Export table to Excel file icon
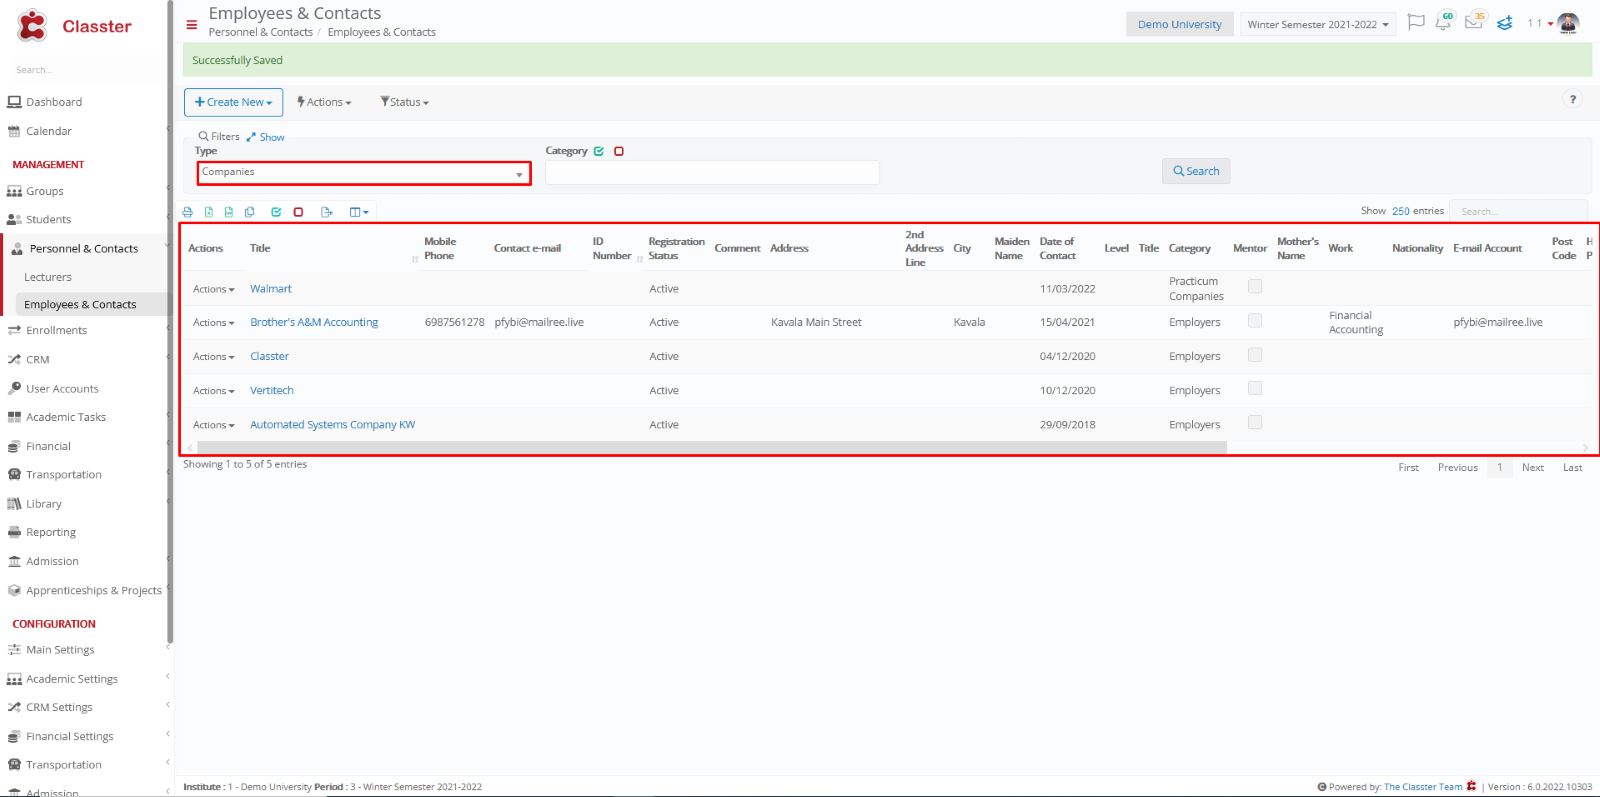 (x=208, y=212)
